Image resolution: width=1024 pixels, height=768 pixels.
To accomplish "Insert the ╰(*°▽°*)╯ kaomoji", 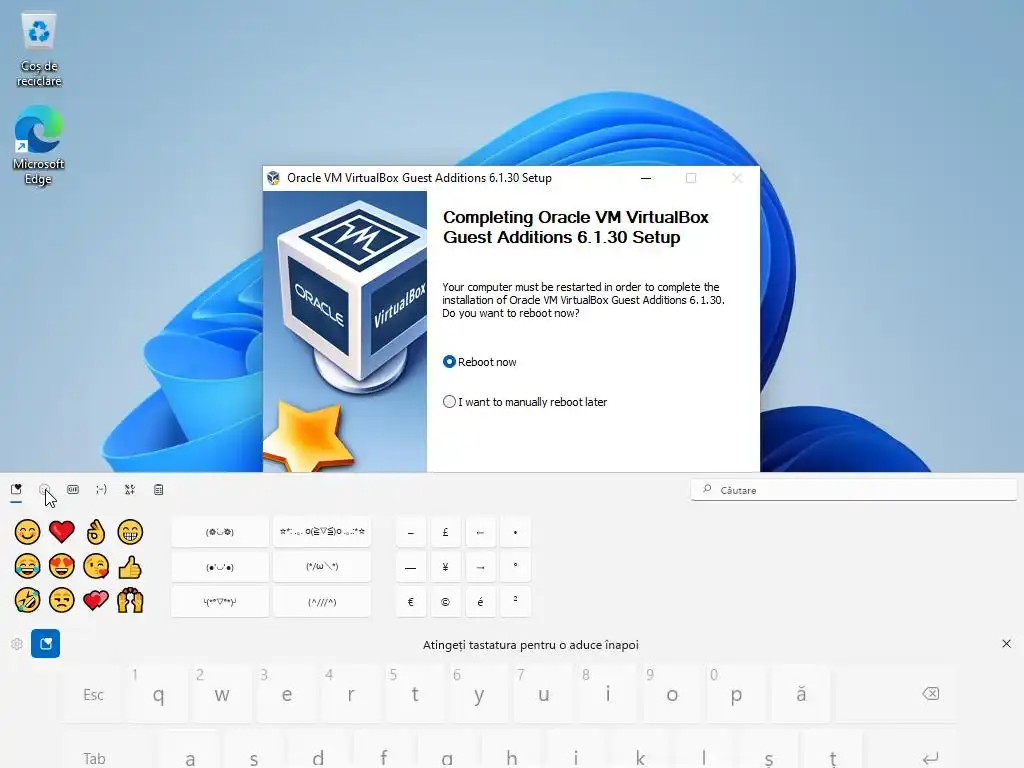I will point(220,601).
